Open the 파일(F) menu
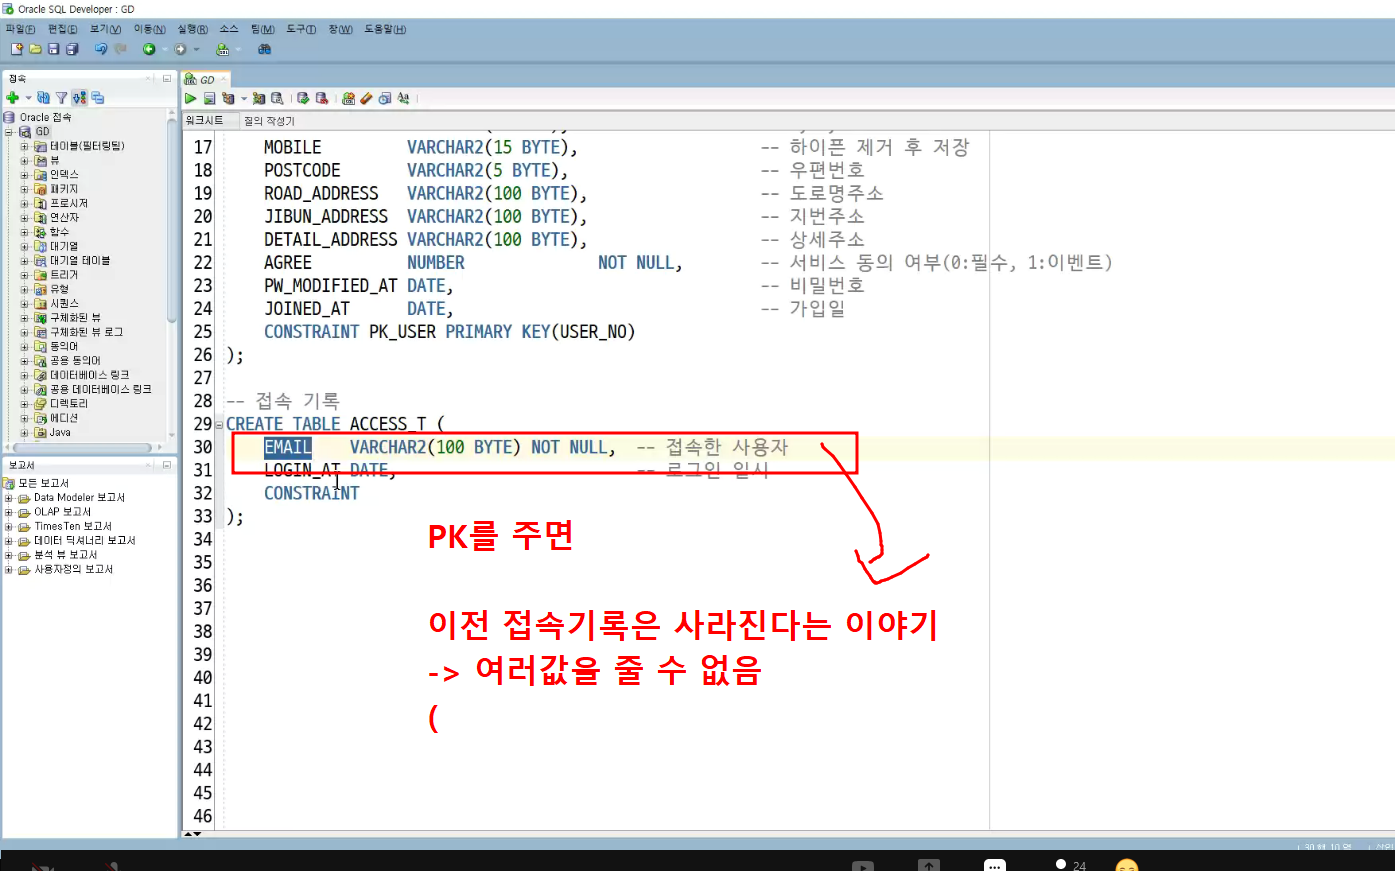Screen dimensions: 1395x871 [20, 29]
